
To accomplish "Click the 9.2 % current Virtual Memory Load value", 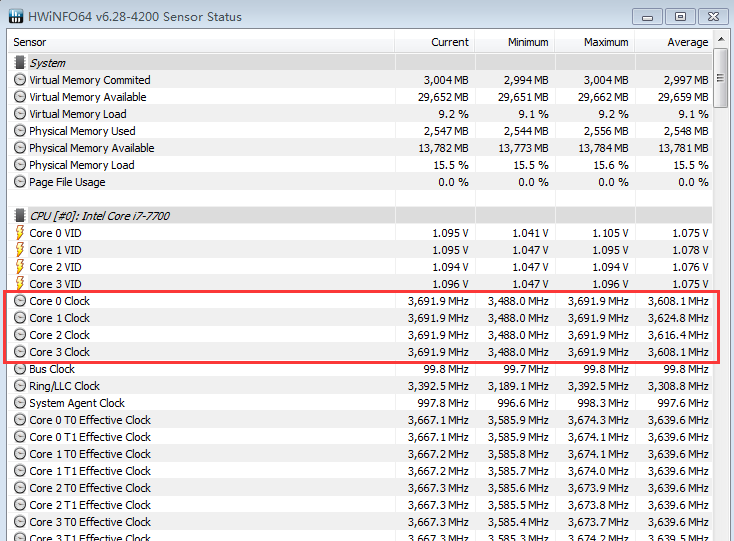I will (x=453, y=114).
